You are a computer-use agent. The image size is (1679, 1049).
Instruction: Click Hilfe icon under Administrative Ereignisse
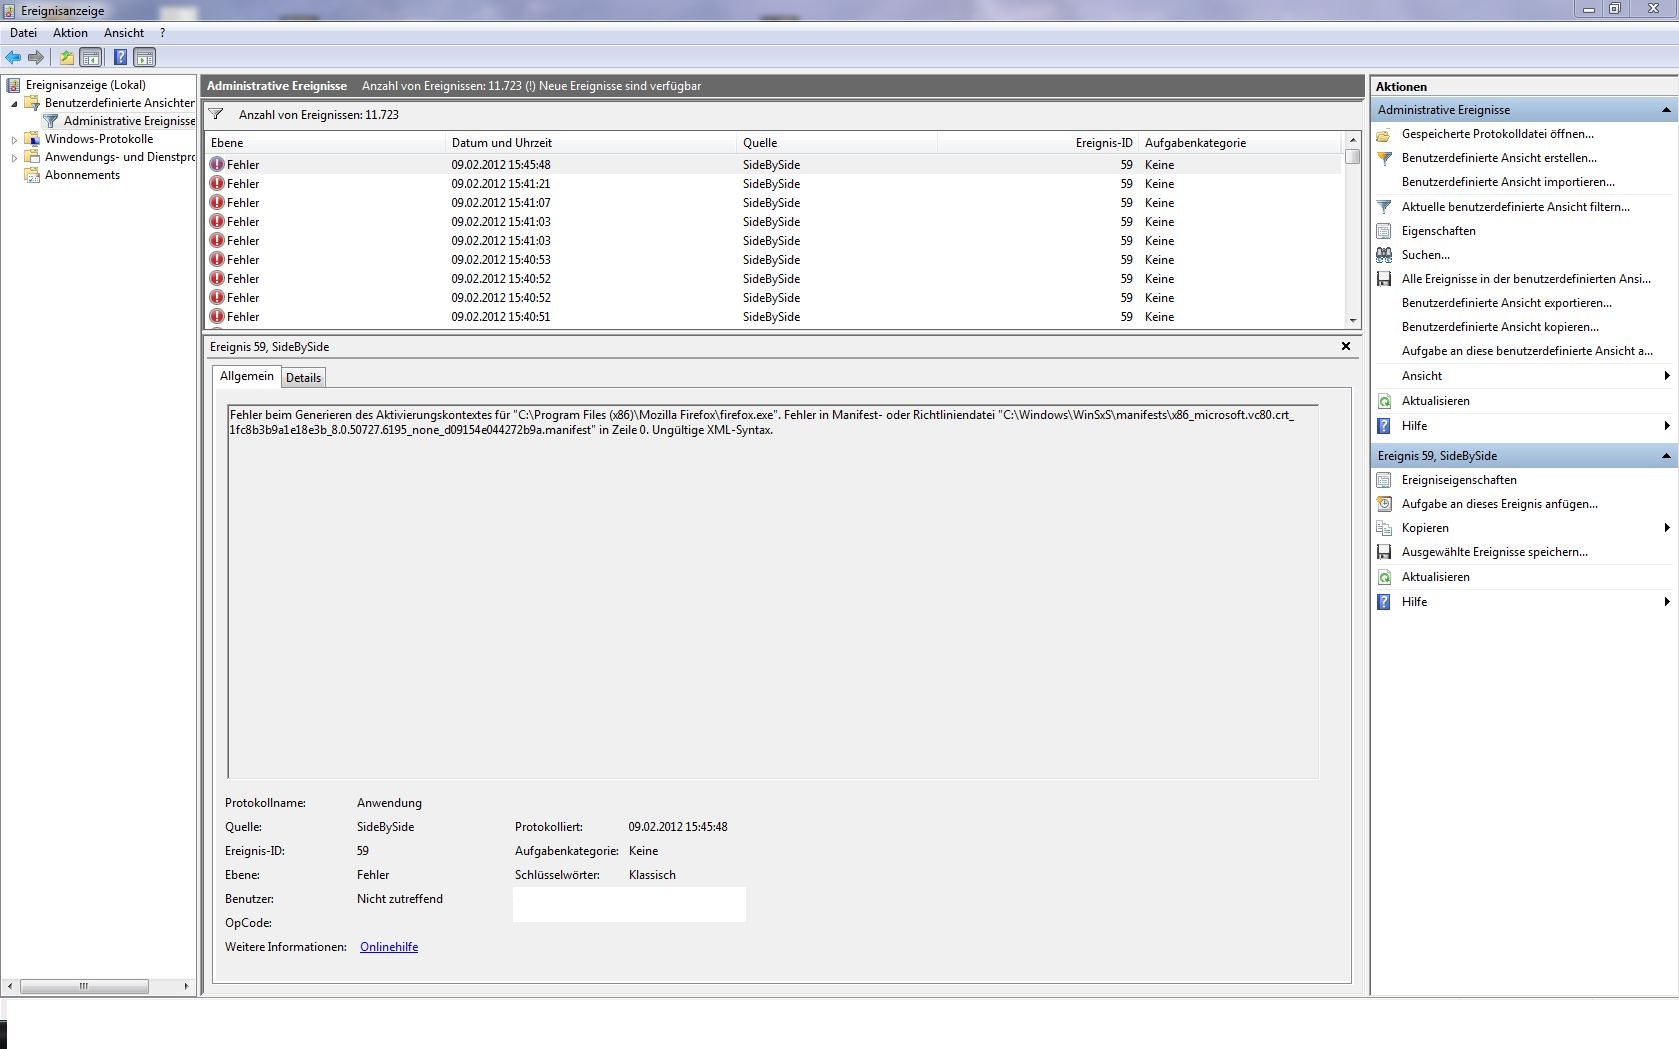point(1384,426)
